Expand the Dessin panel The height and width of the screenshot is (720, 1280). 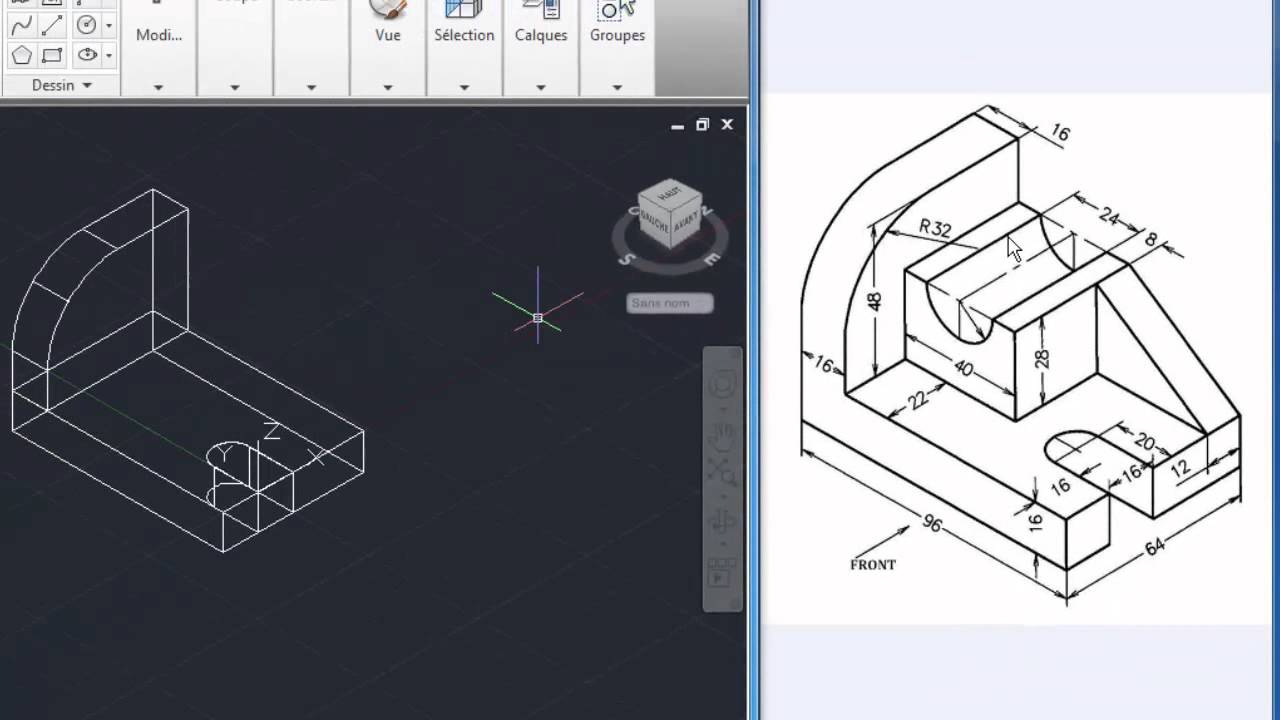click(61, 85)
